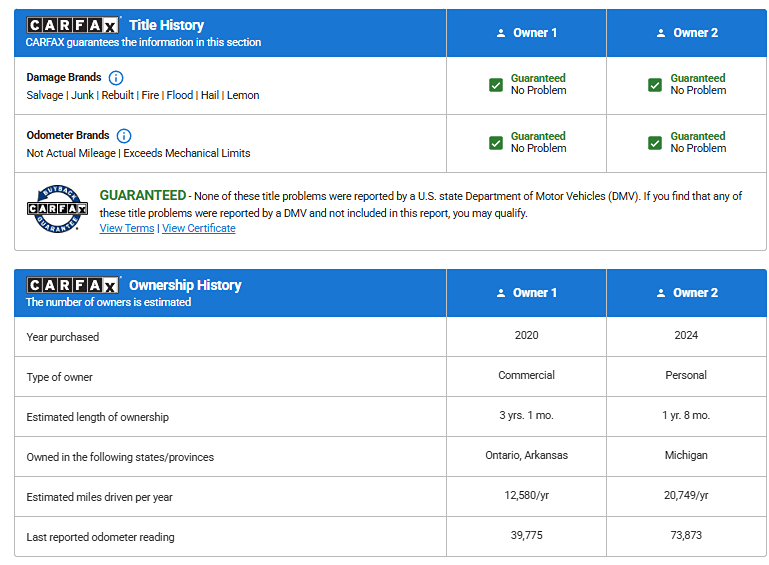This screenshot has height=565, width=769.
Task: Click Owner 1 Odometer Brands green checkmark
Action: pos(496,143)
